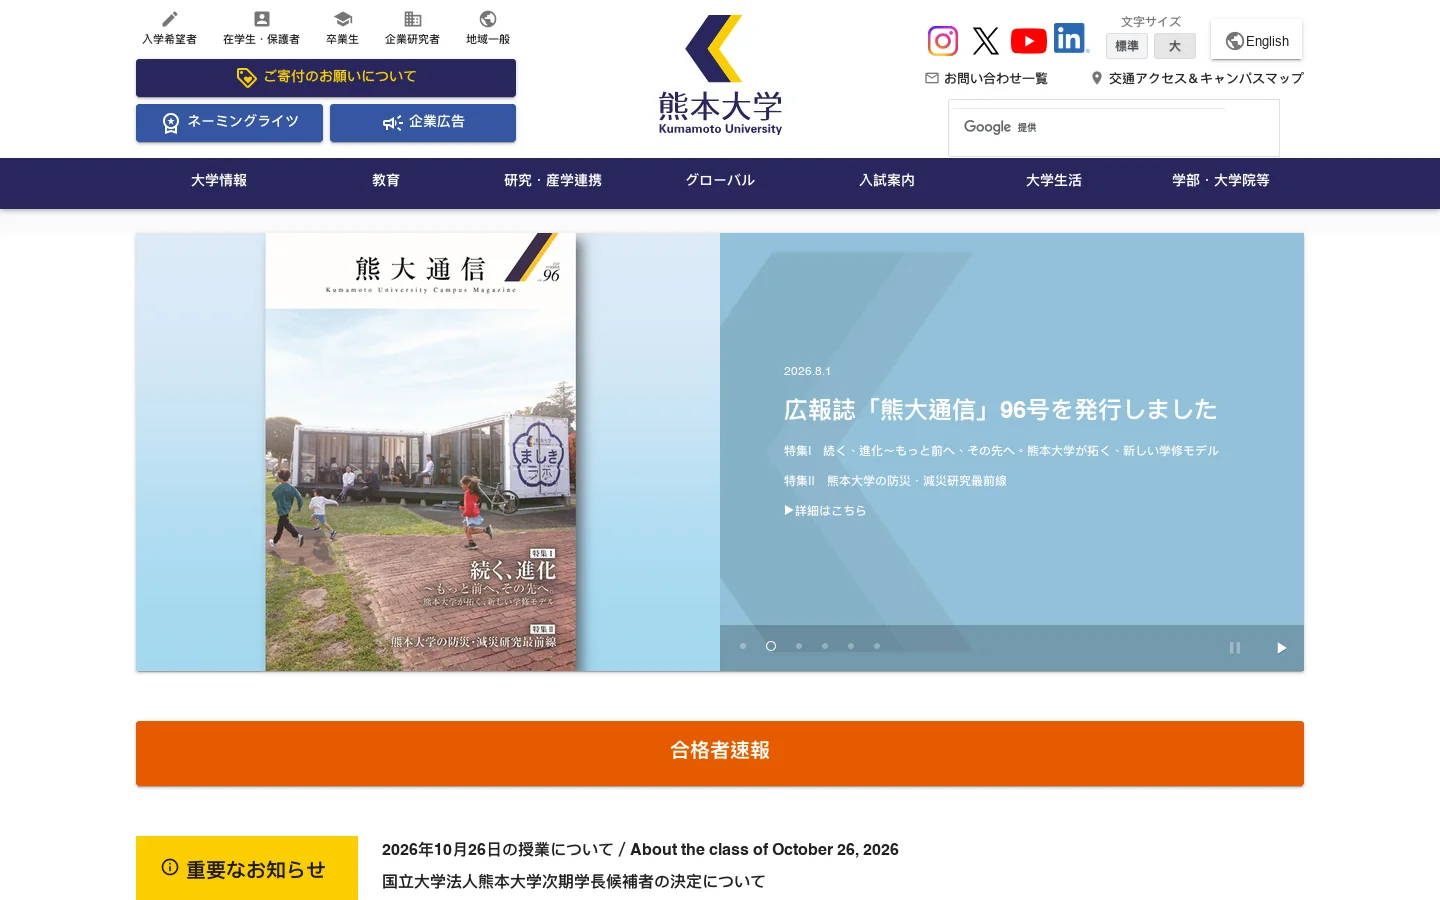Image resolution: width=1440 pixels, height=900 pixels.
Task: Pause the slideshow
Action: pyautogui.click(x=1235, y=648)
